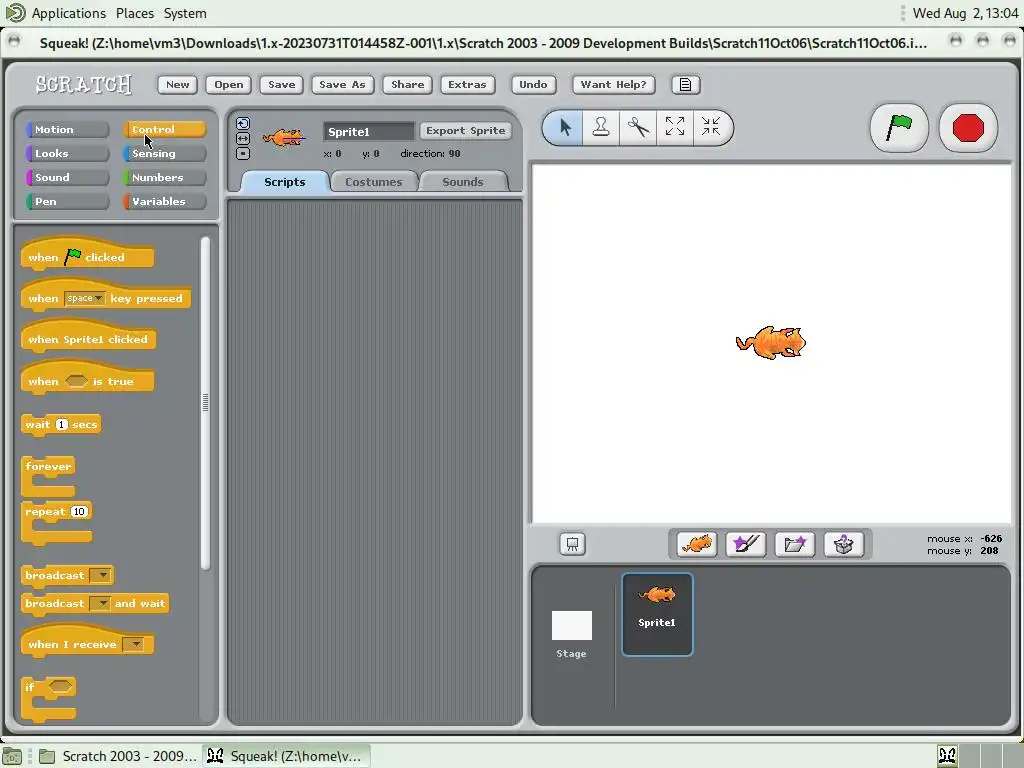This screenshot has width=1024, height=768.
Task: Click the New button
Action: (x=178, y=84)
